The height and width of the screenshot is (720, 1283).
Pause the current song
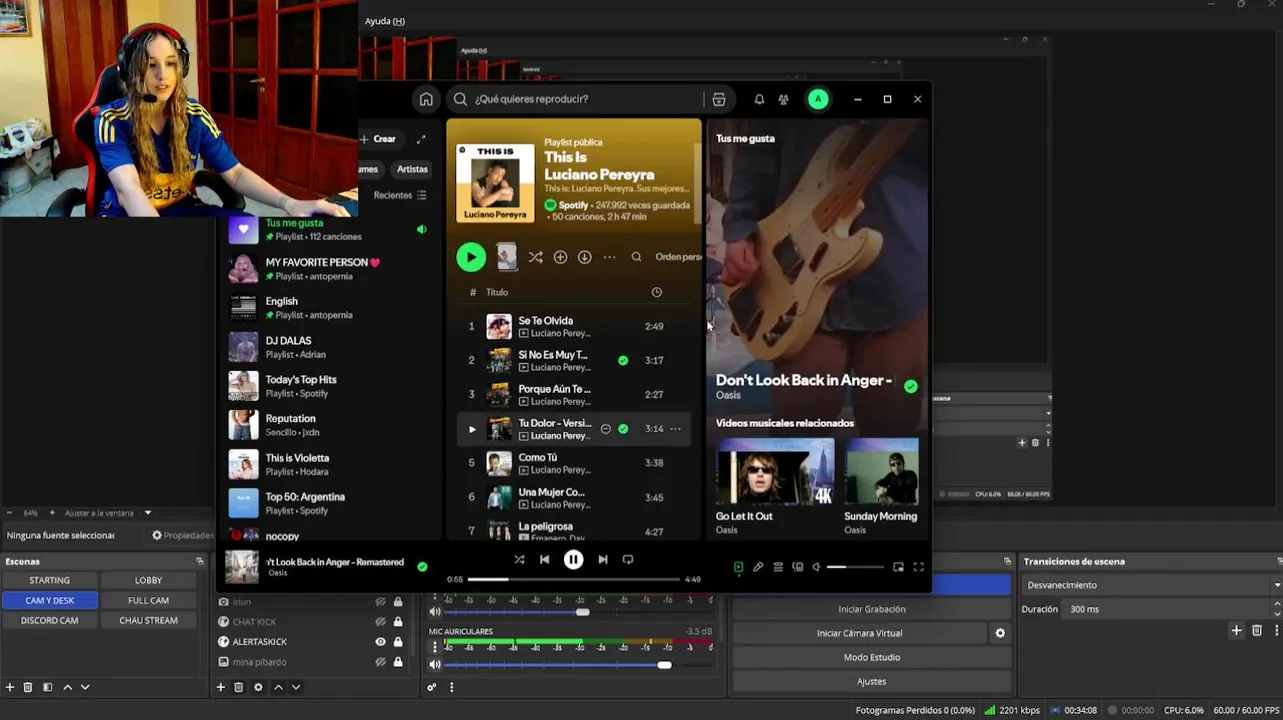pos(573,560)
